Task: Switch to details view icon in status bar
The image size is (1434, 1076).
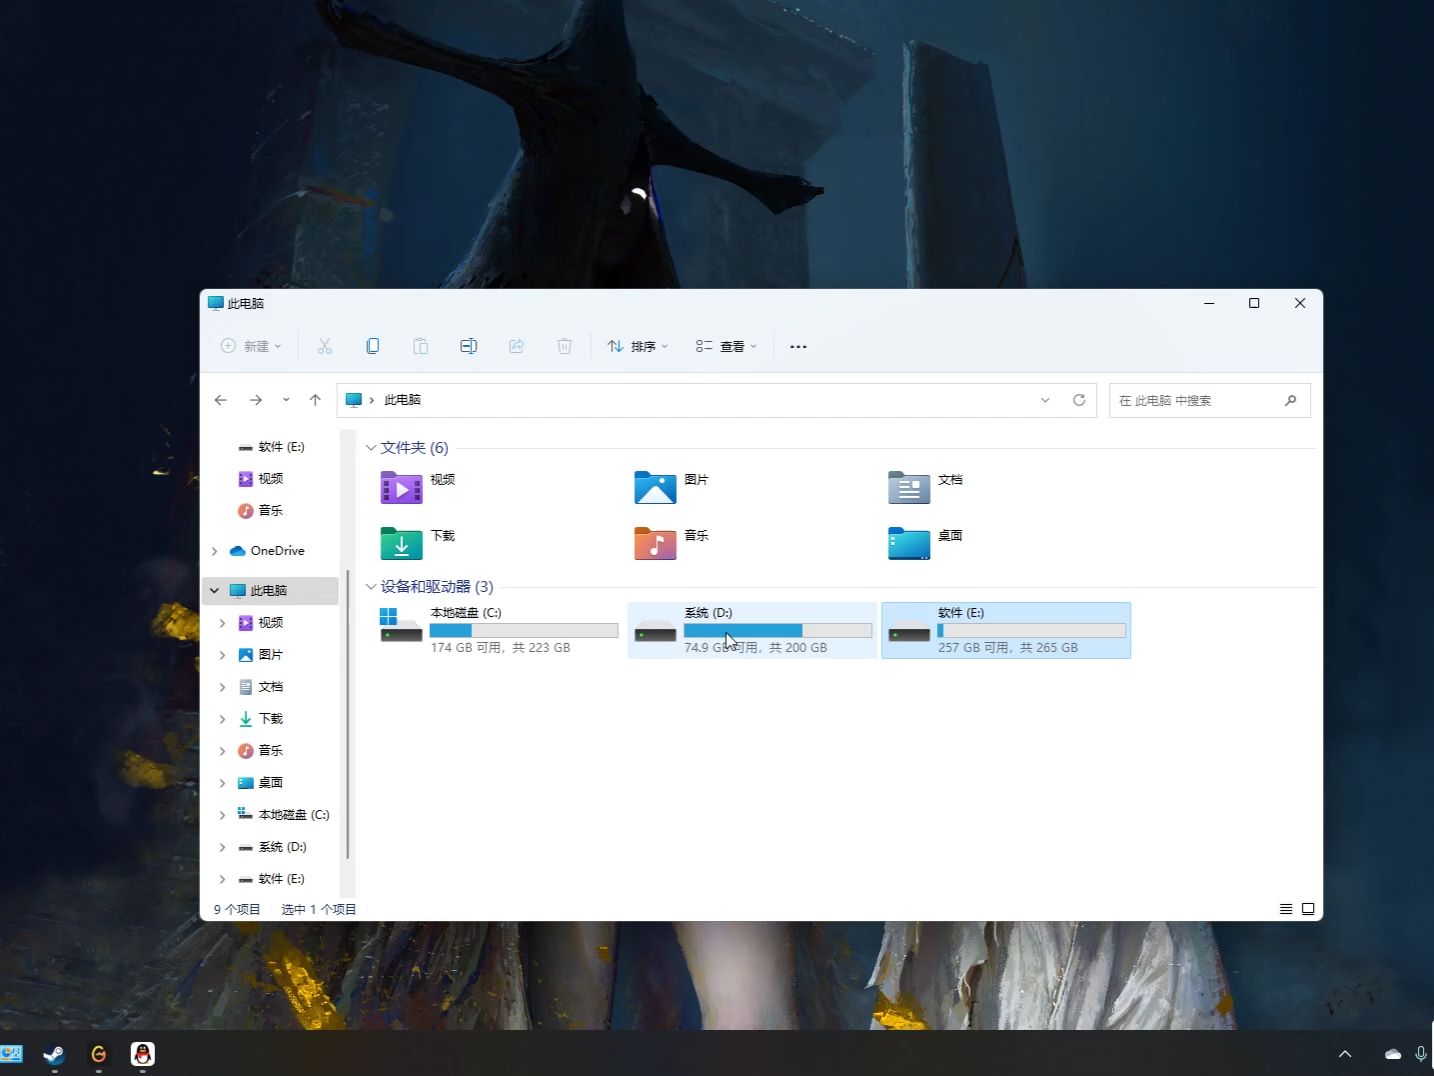Action: click(1286, 909)
